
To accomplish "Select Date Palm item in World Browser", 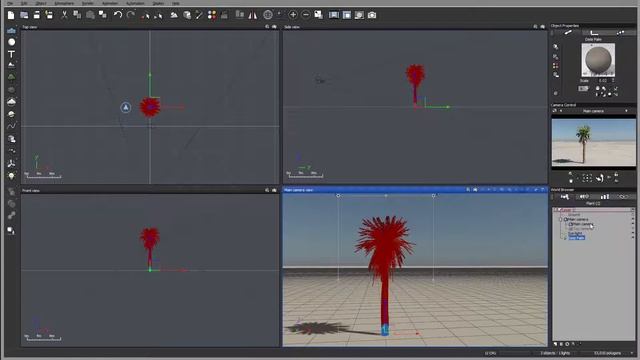I will 576,238.
